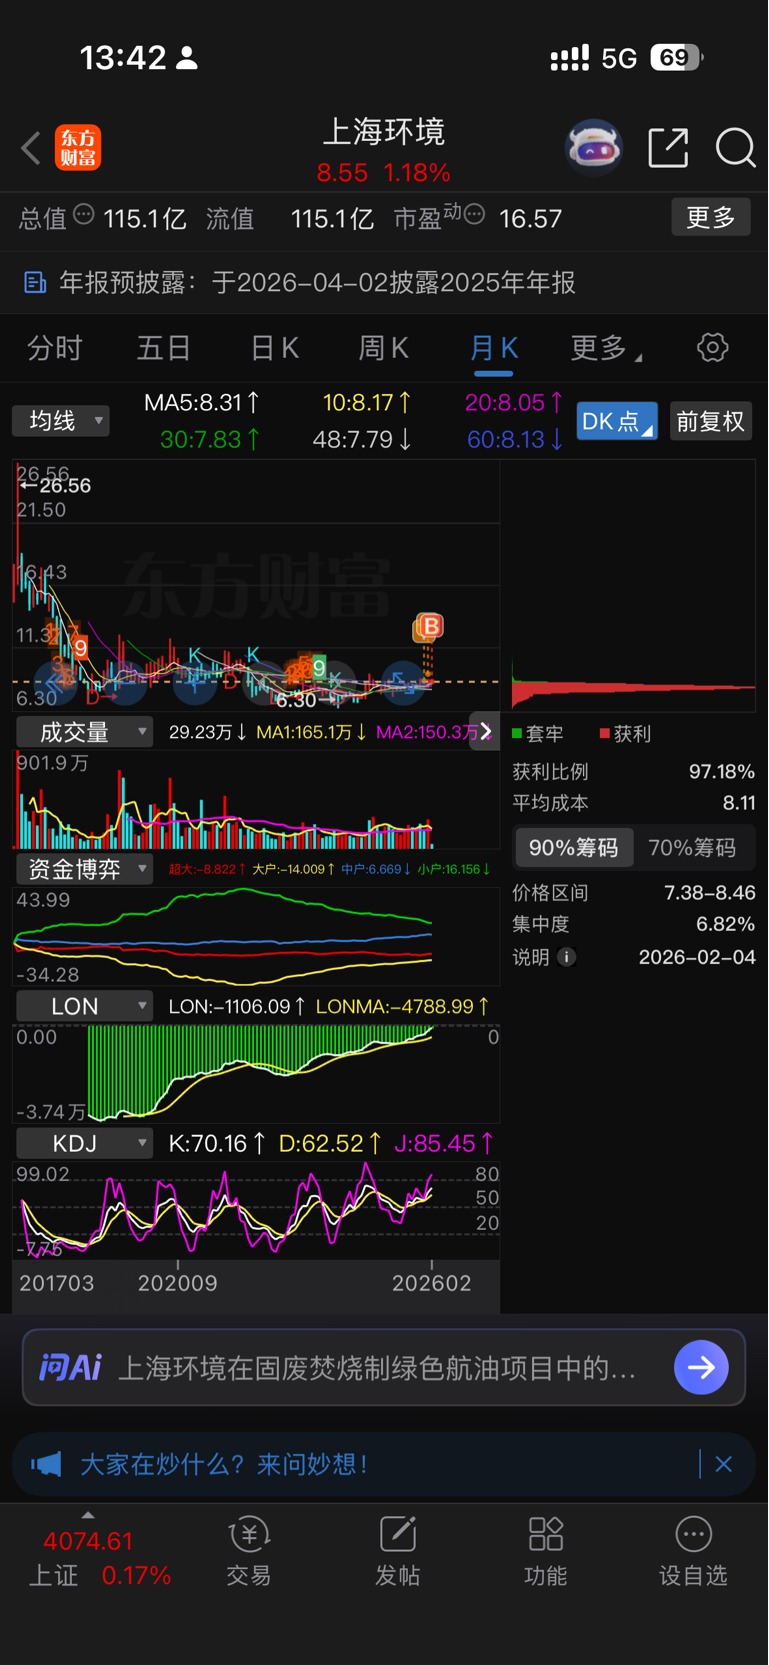
Task: Tap the 平均成本 8.11 value
Action: 739,803
